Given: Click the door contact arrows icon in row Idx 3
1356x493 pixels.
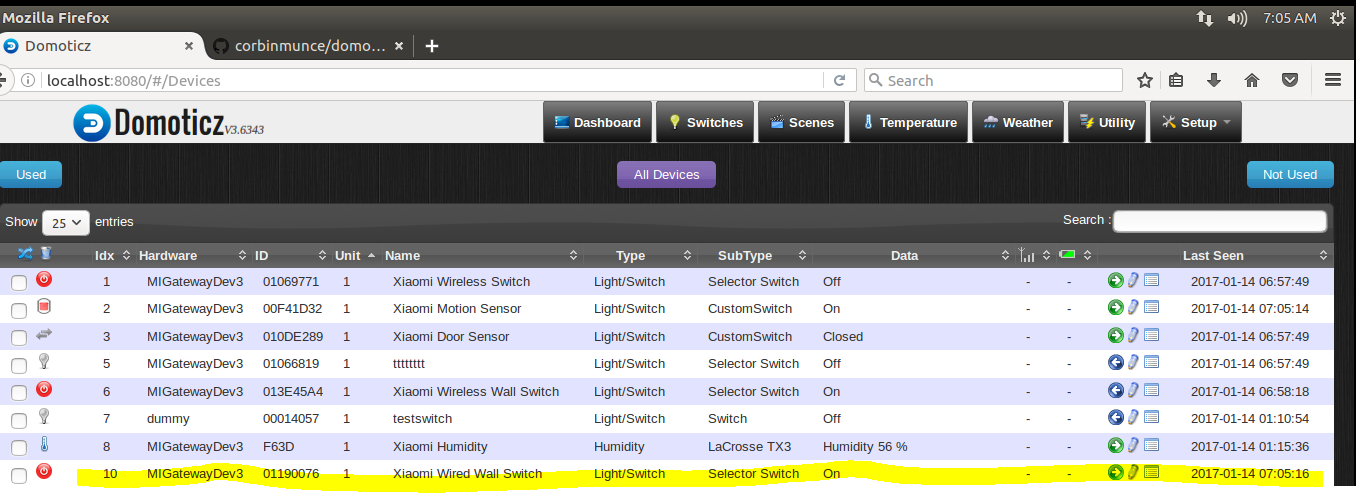Looking at the screenshot, I should tap(44, 334).
